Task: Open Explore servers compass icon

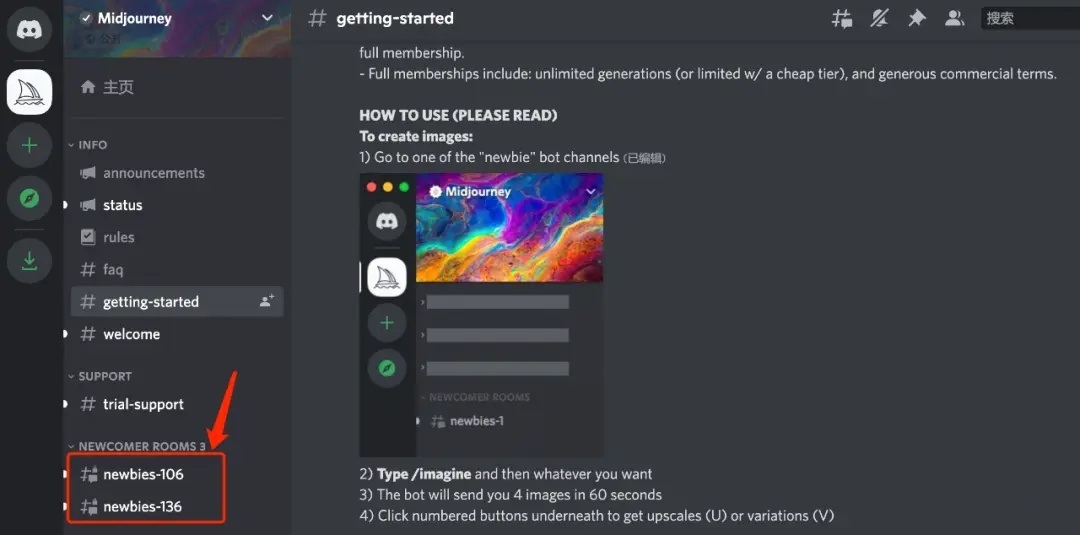Action: [29, 199]
